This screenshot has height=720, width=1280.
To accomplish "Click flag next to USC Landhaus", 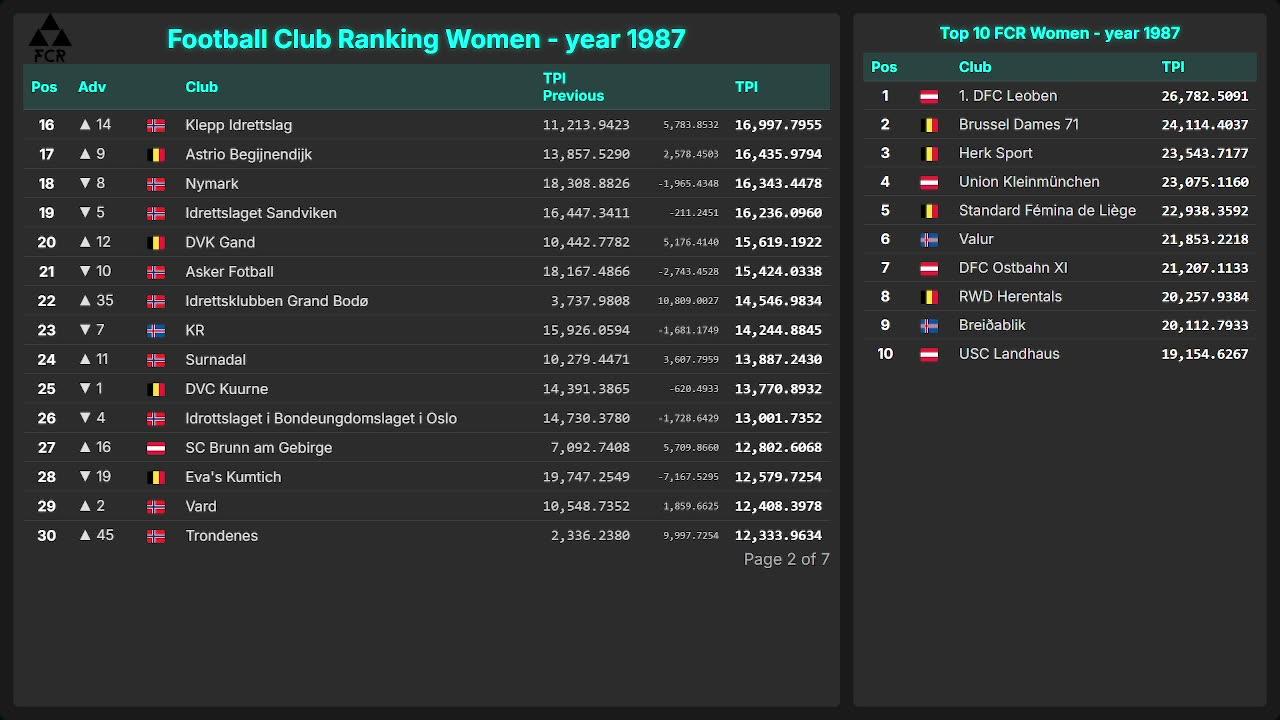I will 929,355.
